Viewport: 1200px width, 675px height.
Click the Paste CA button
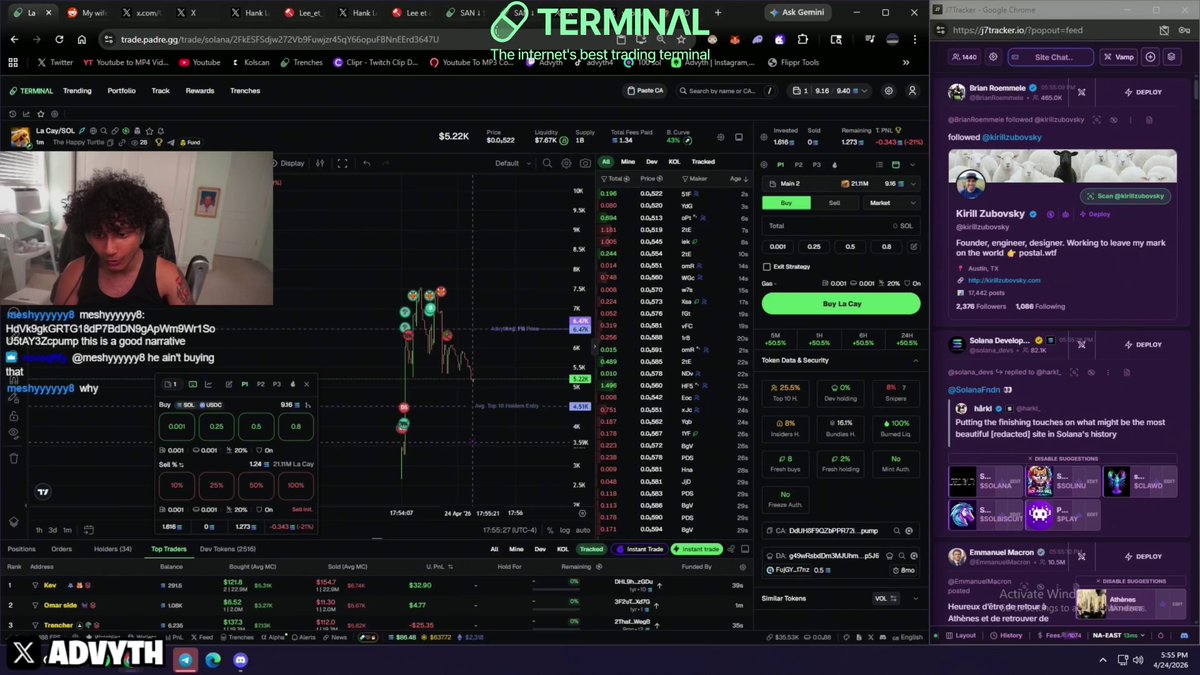click(x=645, y=91)
